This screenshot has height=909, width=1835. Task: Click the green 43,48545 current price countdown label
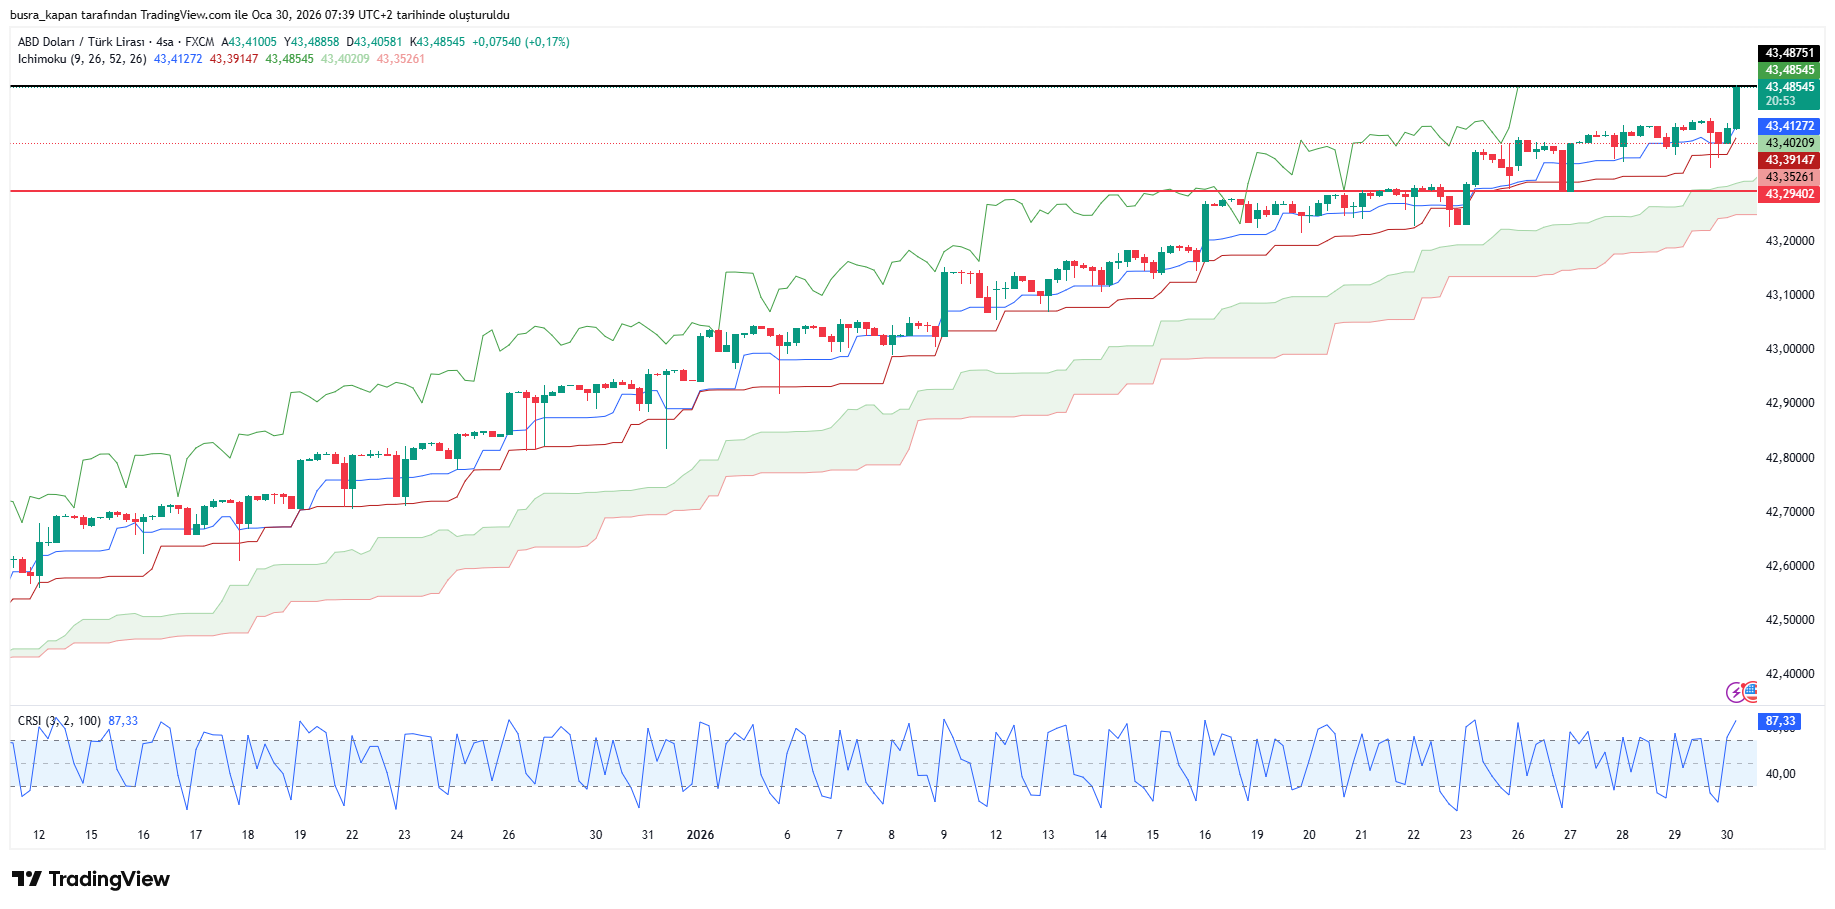coord(1788,94)
